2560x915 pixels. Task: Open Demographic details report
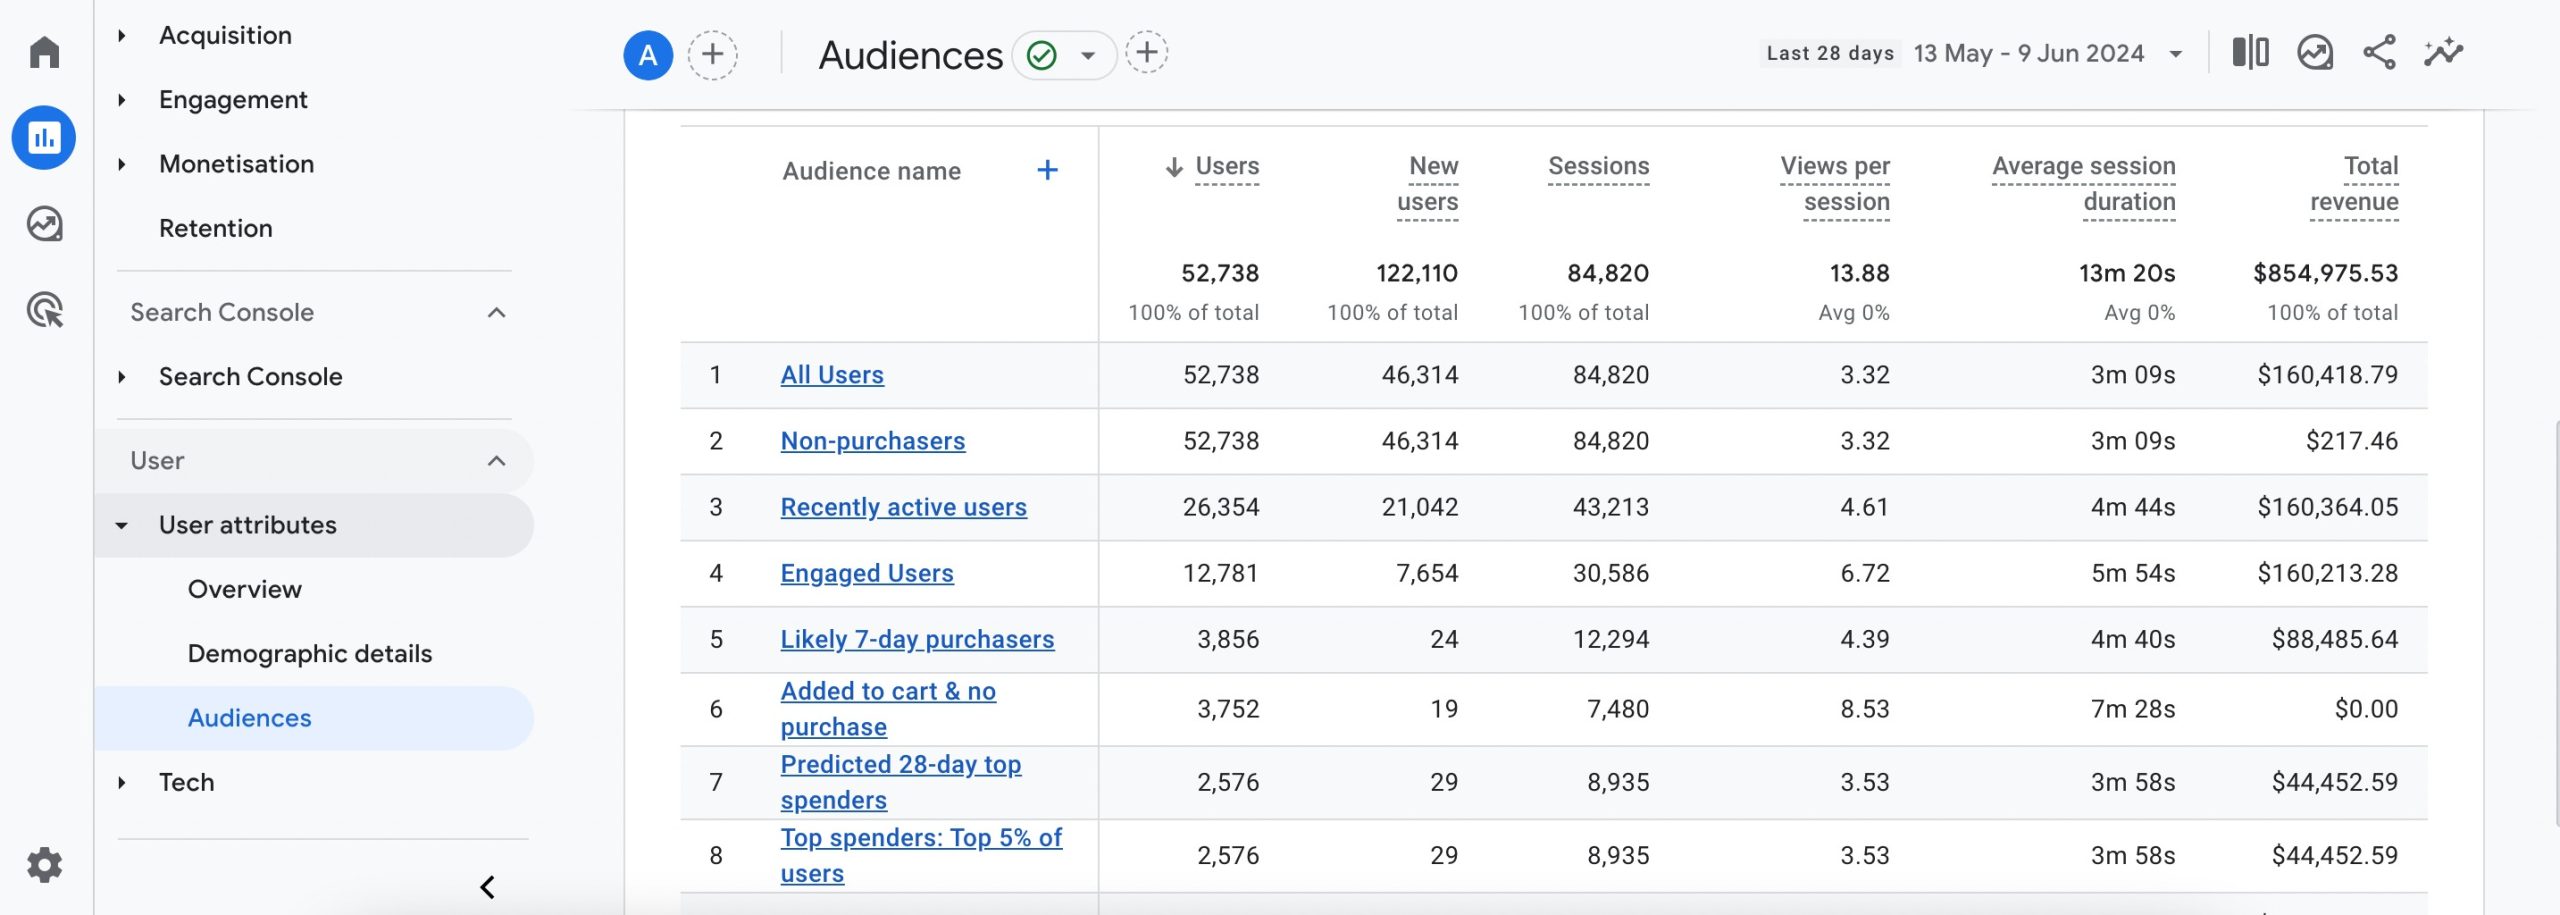click(x=310, y=654)
